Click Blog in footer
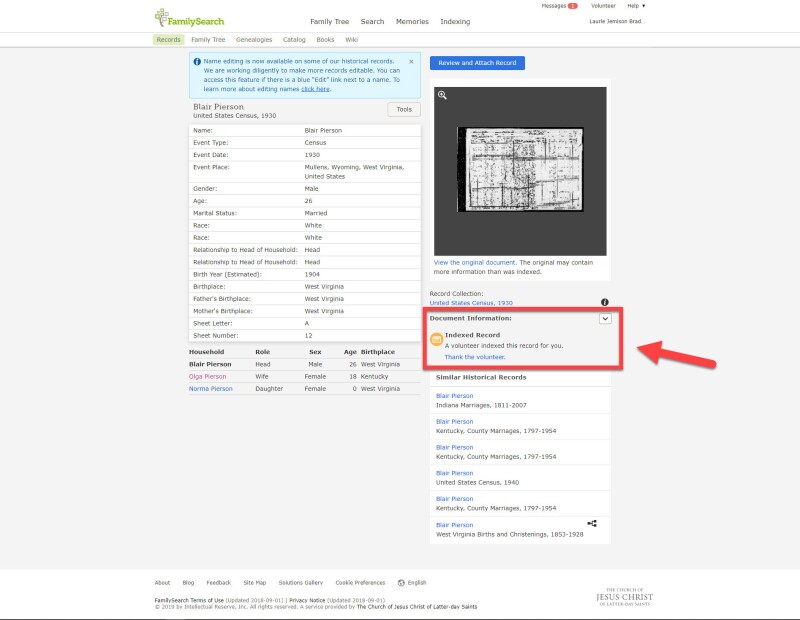This screenshot has height=620, width=800. [188, 583]
